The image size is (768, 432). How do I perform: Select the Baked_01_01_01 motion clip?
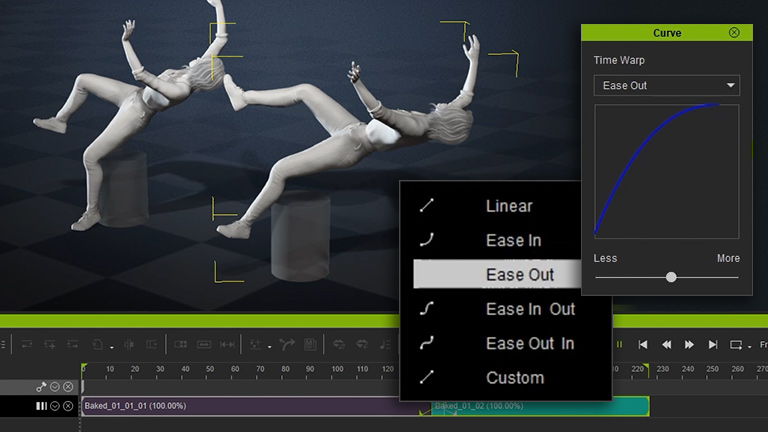tap(250, 406)
